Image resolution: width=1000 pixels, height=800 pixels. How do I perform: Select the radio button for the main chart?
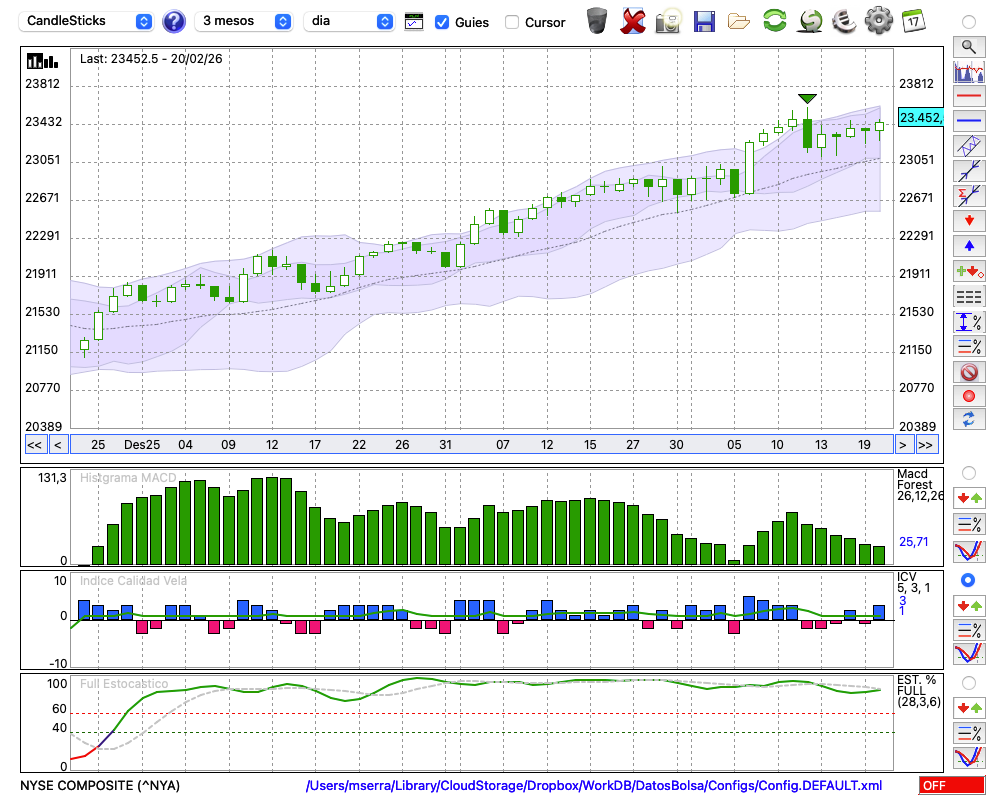click(x=969, y=22)
